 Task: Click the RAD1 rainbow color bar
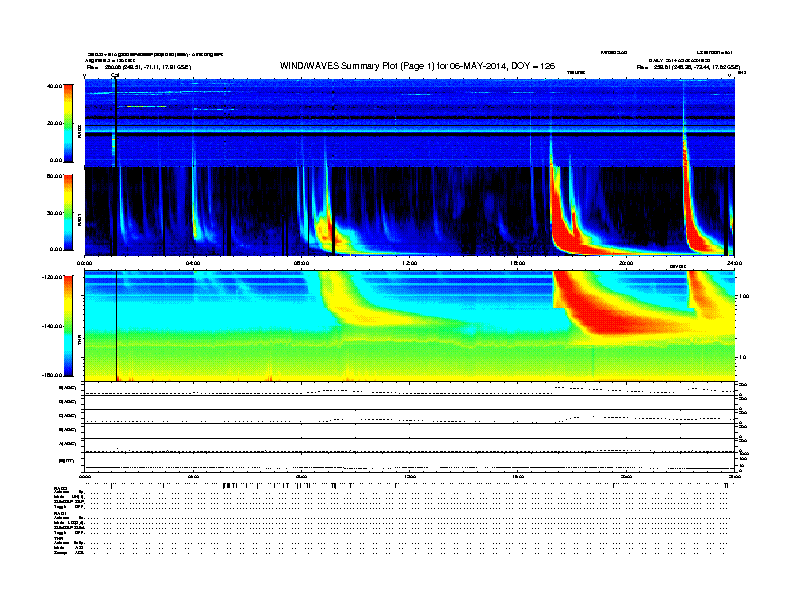pos(68,212)
